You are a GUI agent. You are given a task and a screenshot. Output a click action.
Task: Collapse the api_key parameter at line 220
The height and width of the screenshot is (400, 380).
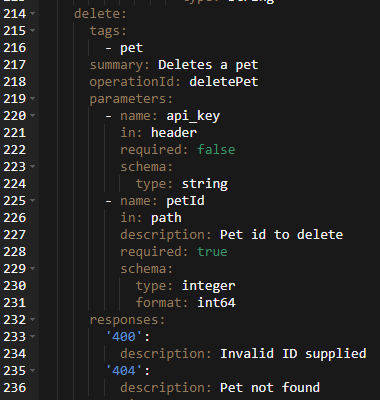point(32,116)
